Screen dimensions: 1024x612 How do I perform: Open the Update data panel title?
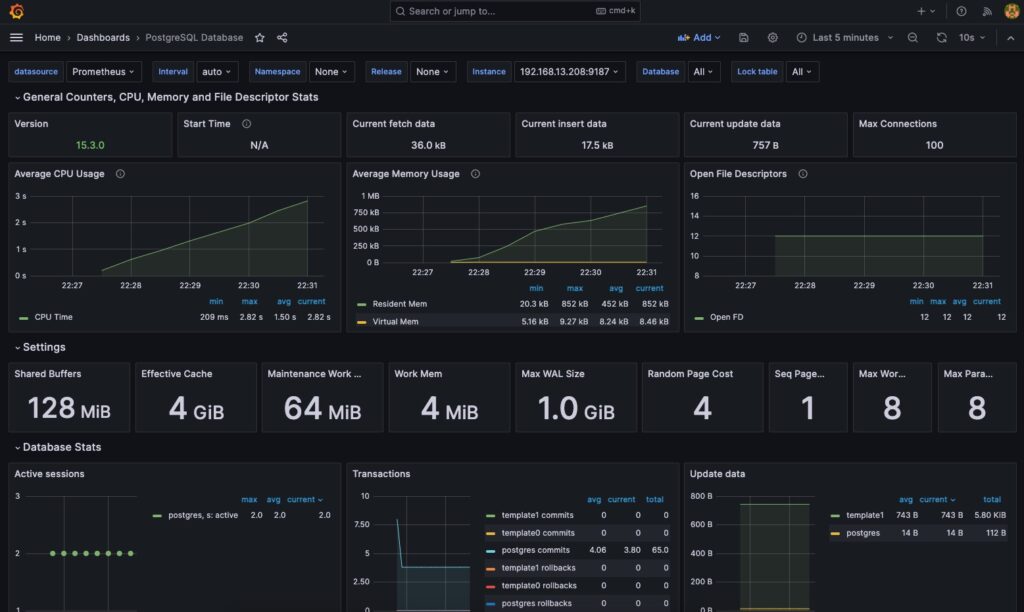(x=717, y=474)
